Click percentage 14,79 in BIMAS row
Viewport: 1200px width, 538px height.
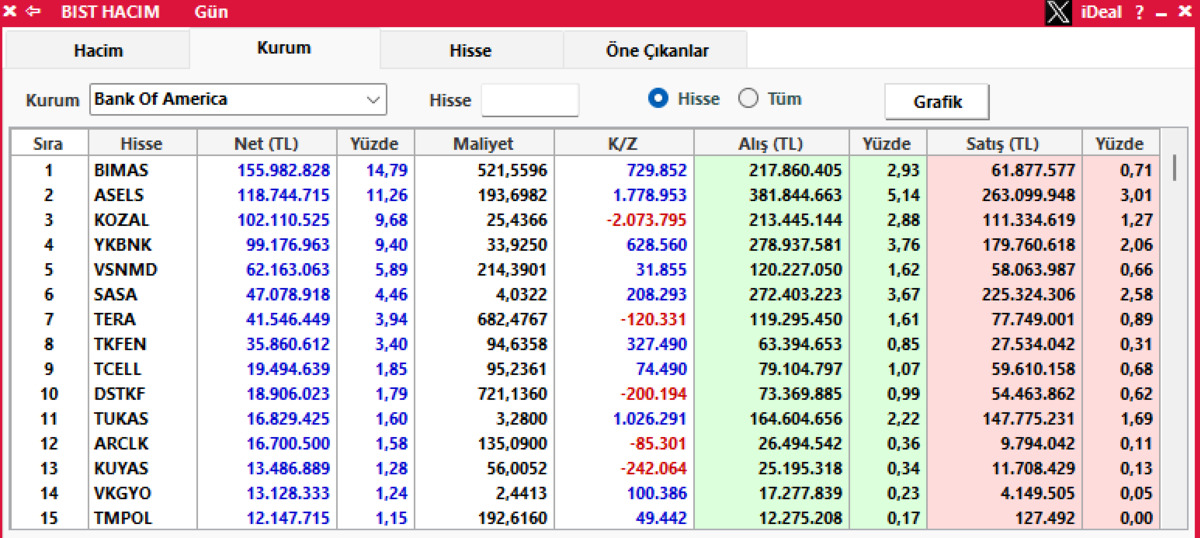pos(388,170)
